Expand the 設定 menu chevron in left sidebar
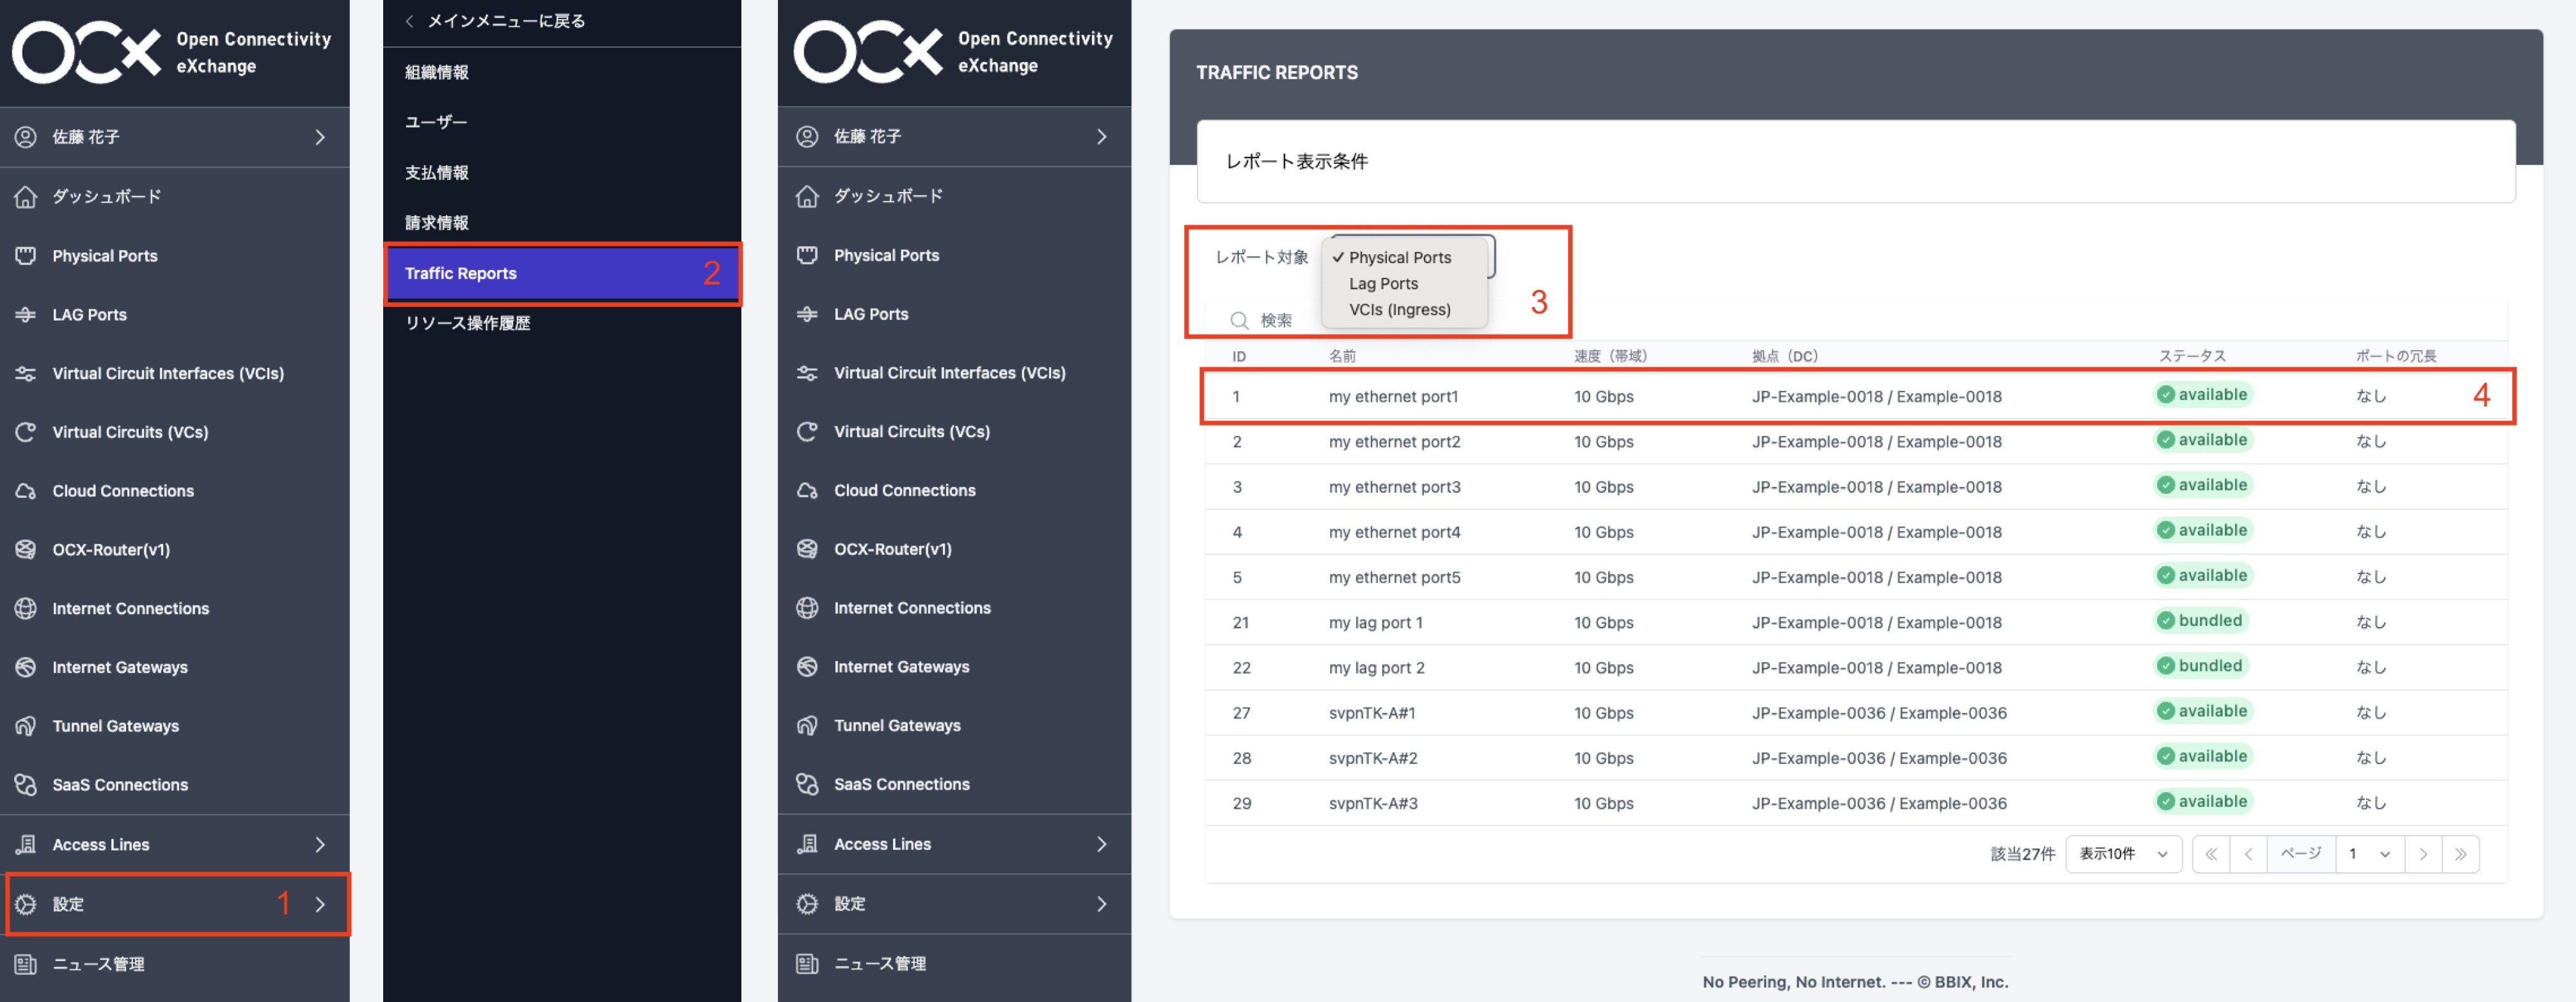The height and width of the screenshot is (1002, 2576). point(320,904)
